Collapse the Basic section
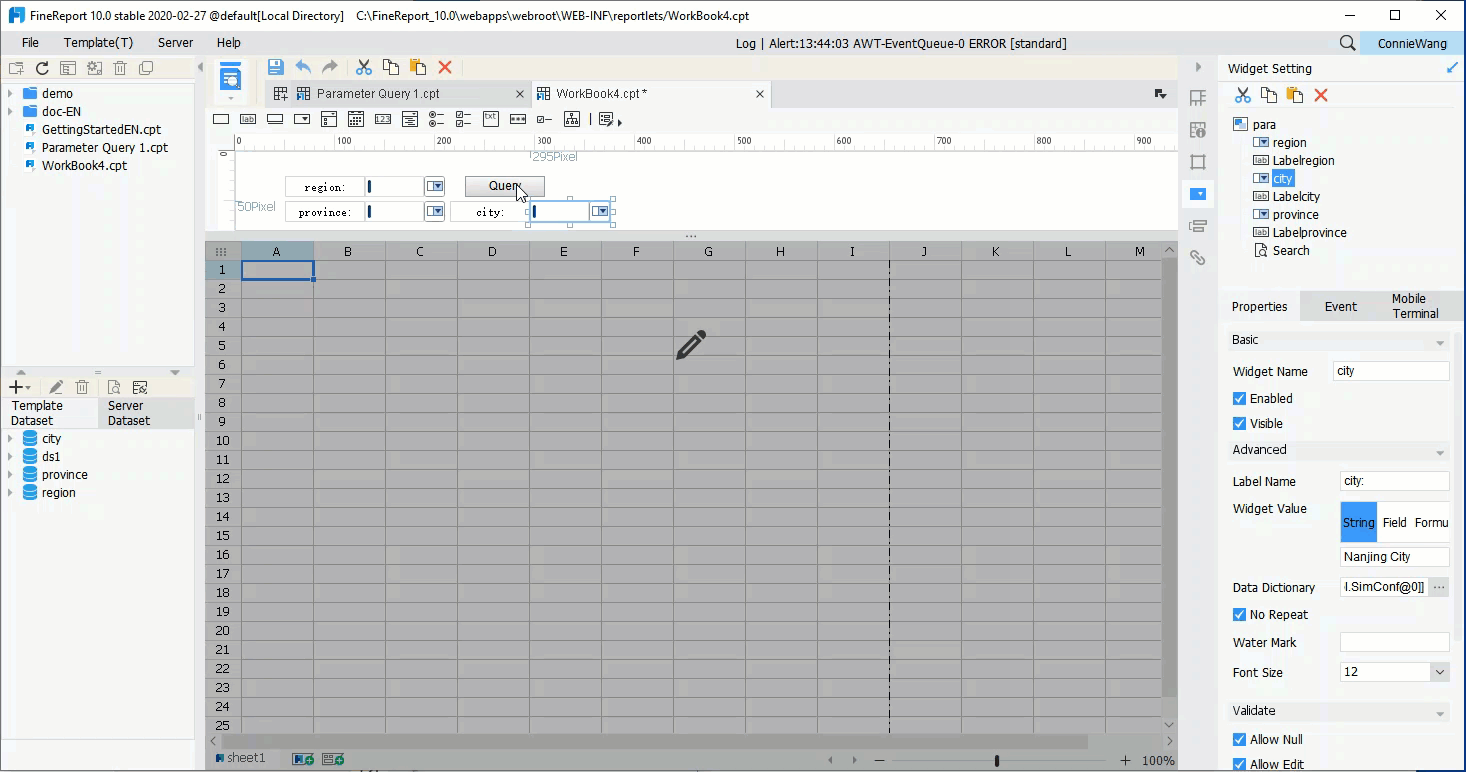Image resolution: width=1466 pixels, height=772 pixels. coord(1440,342)
